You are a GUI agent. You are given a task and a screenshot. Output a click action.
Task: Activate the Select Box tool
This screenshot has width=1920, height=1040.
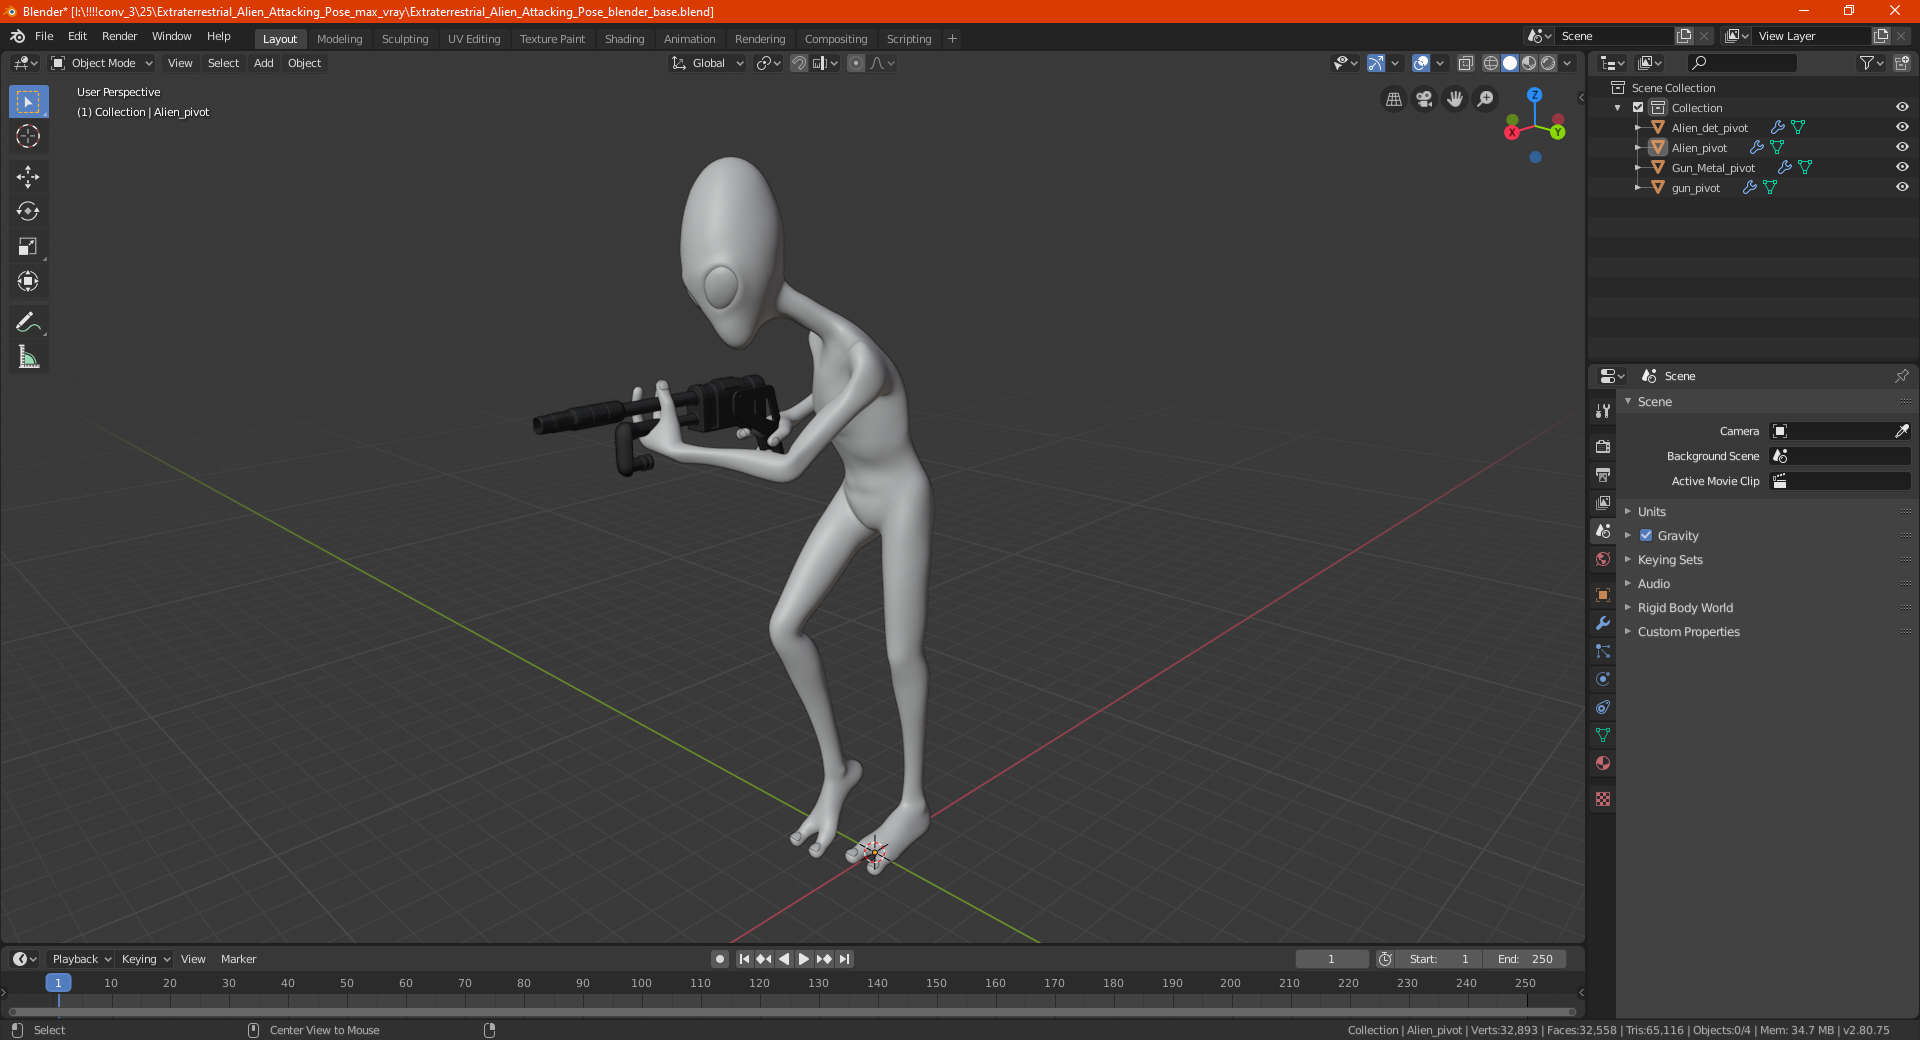(x=28, y=101)
